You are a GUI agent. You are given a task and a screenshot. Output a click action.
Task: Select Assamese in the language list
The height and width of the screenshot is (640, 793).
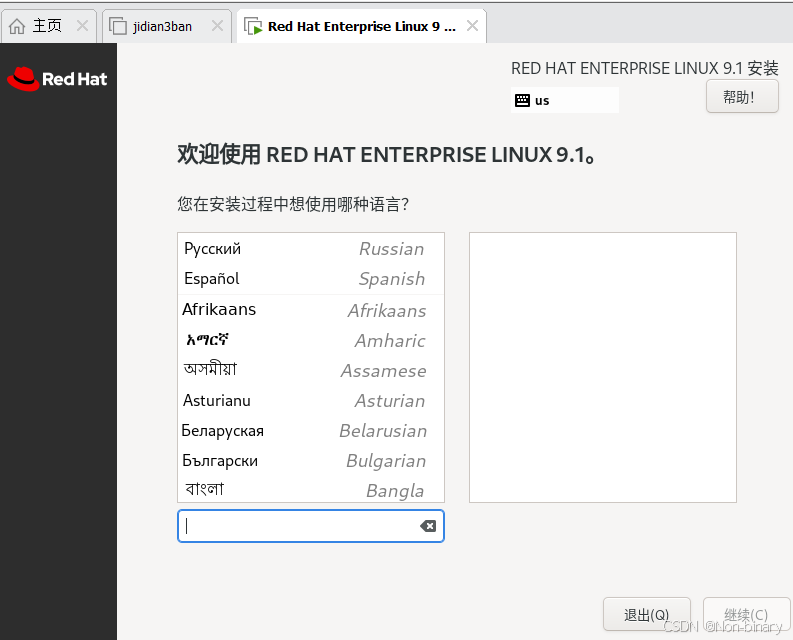(x=311, y=370)
